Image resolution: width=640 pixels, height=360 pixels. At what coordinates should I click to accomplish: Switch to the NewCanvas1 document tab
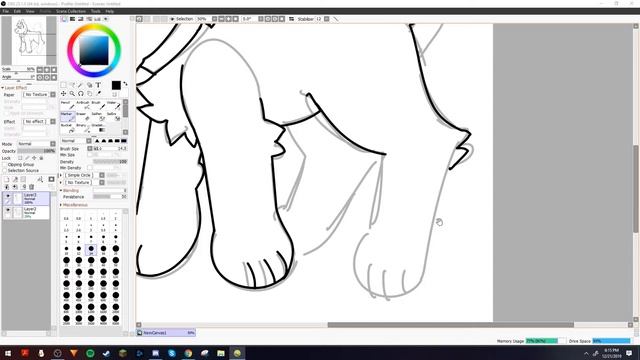pyautogui.click(x=166, y=333)
